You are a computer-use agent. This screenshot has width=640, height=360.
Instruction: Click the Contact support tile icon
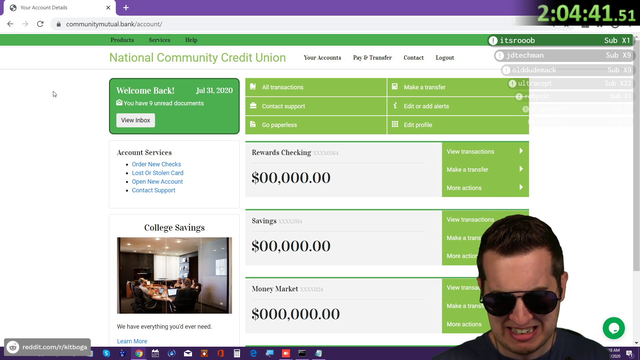pyautogui.click(x=253, y=106)
